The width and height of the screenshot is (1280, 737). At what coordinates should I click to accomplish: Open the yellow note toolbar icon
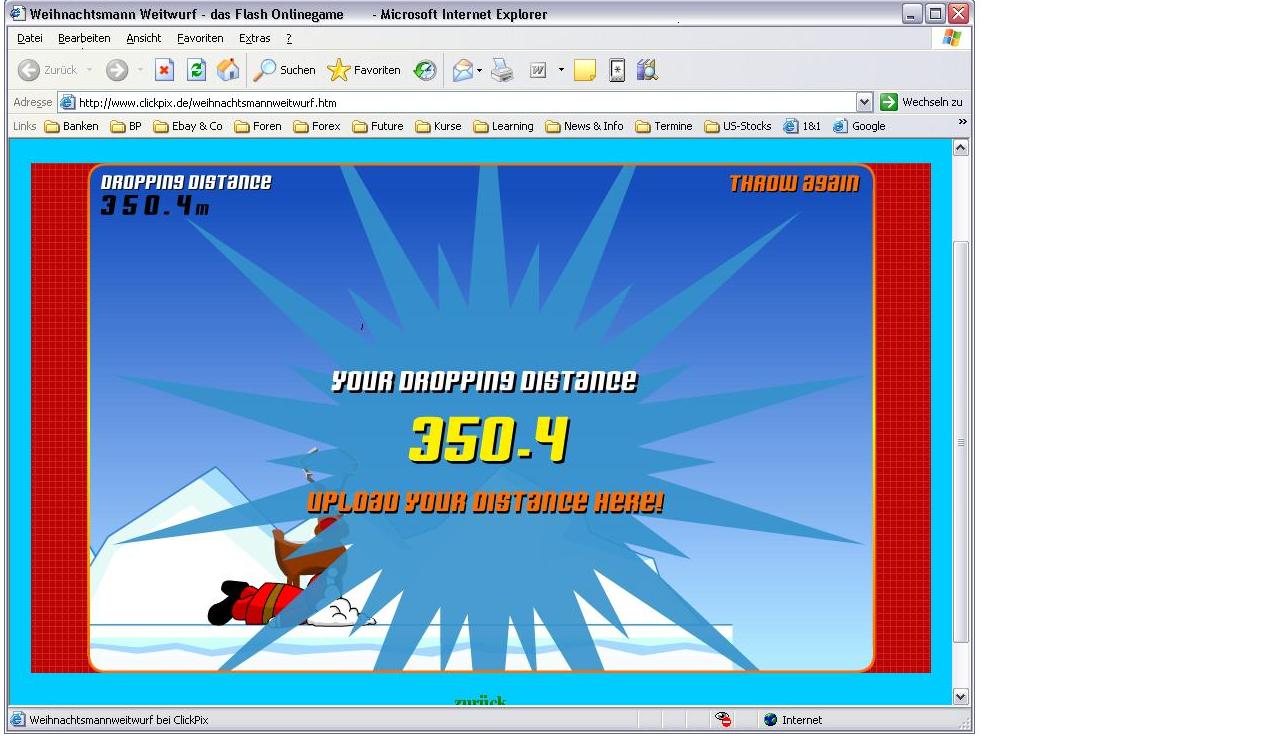coord(585,70)
